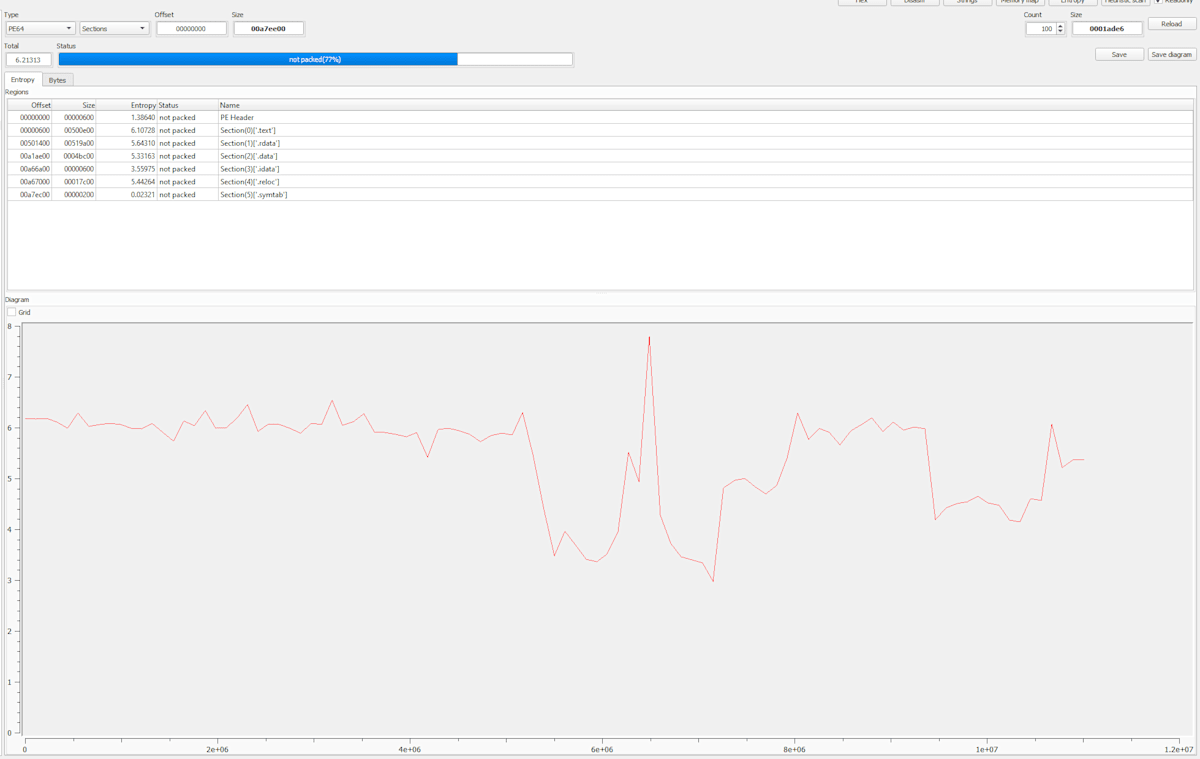
Task: Open the PE64 type dropdown
Action: coord(40,29)
